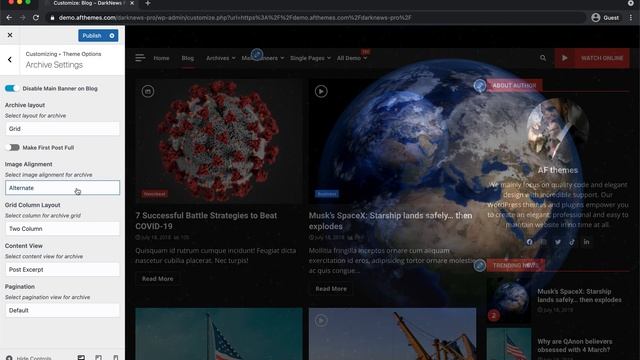Viewport: 640px width, 360px height.
Task: Click the browser forward arrow
Action: (x=22, y=18)
